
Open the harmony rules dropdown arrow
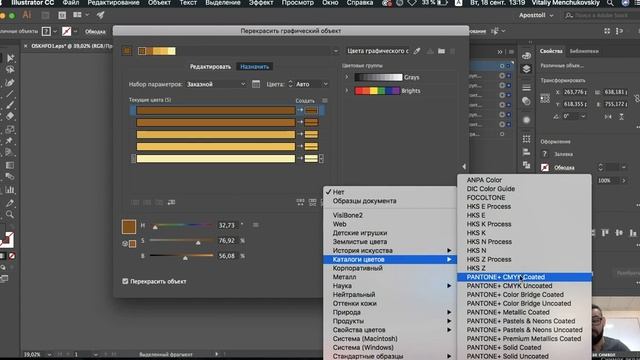click(336, 51)
